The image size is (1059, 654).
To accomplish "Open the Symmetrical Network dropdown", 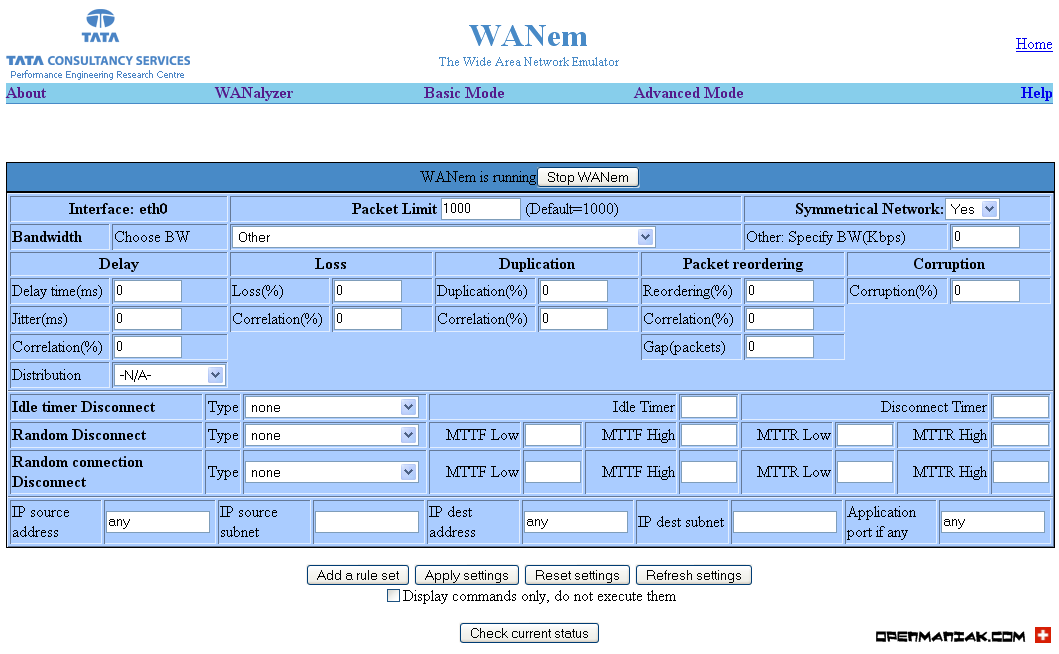I will pyautogui.click(x=972, y=209).
